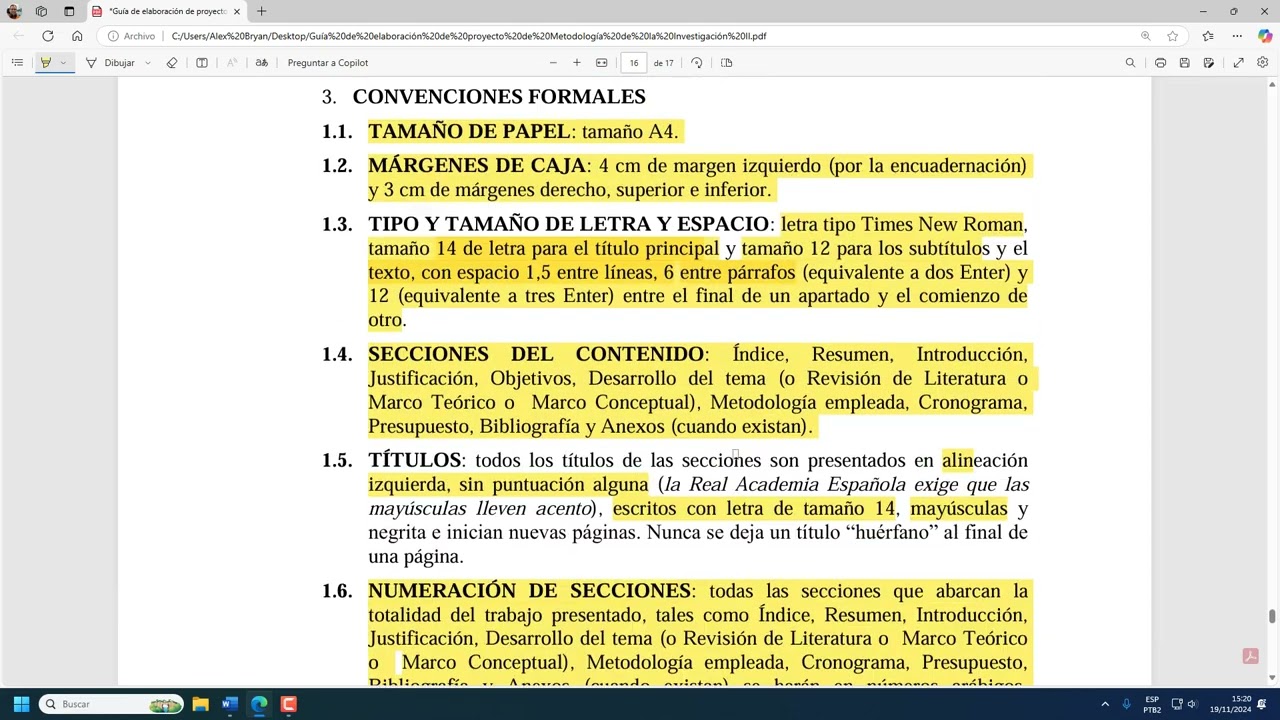Save the PDF as a copy
Image resolution: width=1280 pixels, height=720 pixels.
pyautogui.click(x=1209, y=62)
